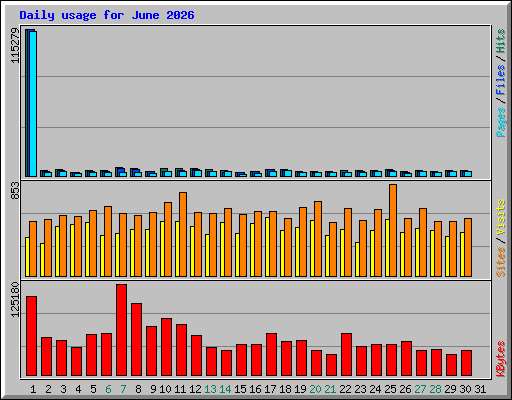Screen dimensions: 512x400
Task: Click green day label 27 on the x-axis
Action: click(x=420, y=389)
